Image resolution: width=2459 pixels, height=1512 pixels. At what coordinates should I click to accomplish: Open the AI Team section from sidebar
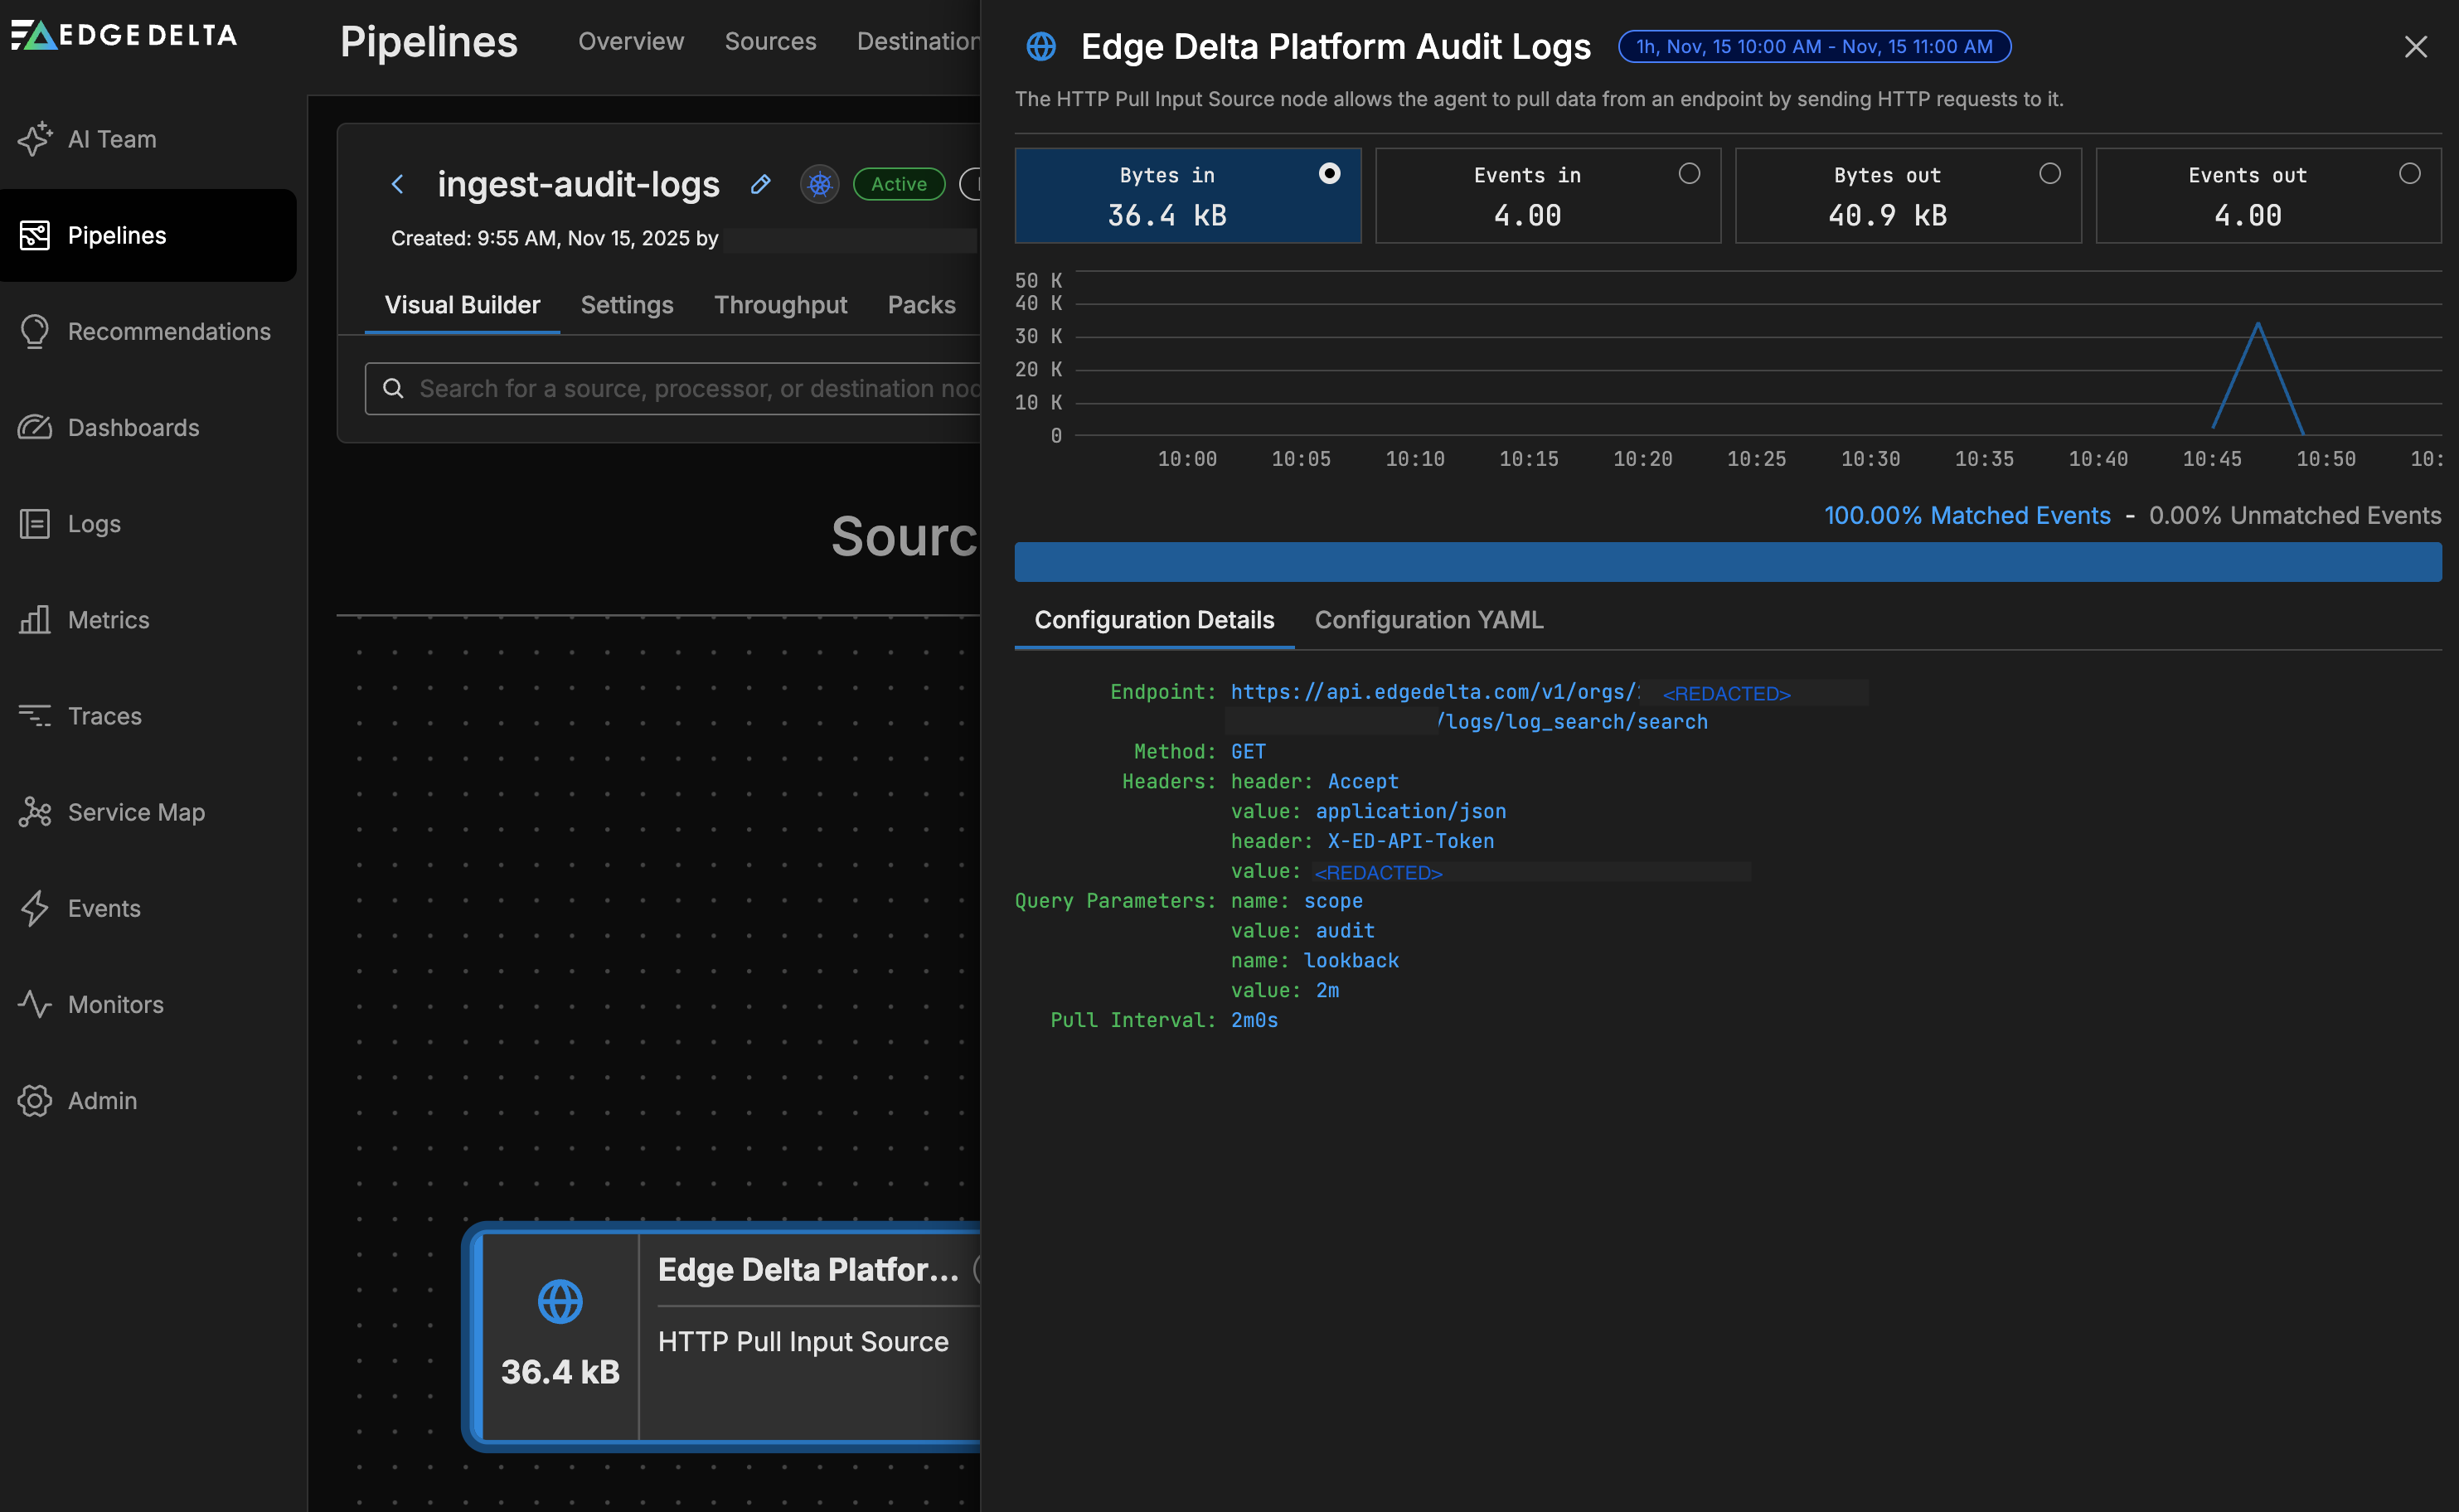click(x=112, y=139)
